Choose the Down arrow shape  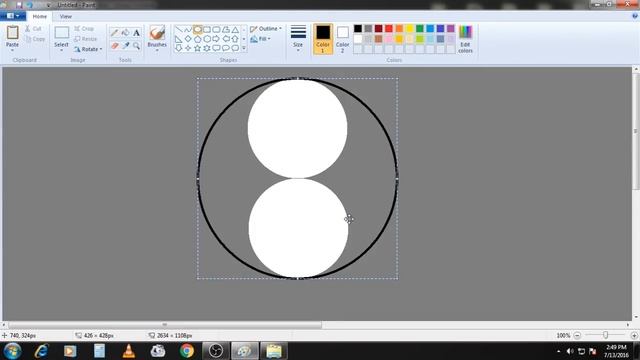(178, 48)
